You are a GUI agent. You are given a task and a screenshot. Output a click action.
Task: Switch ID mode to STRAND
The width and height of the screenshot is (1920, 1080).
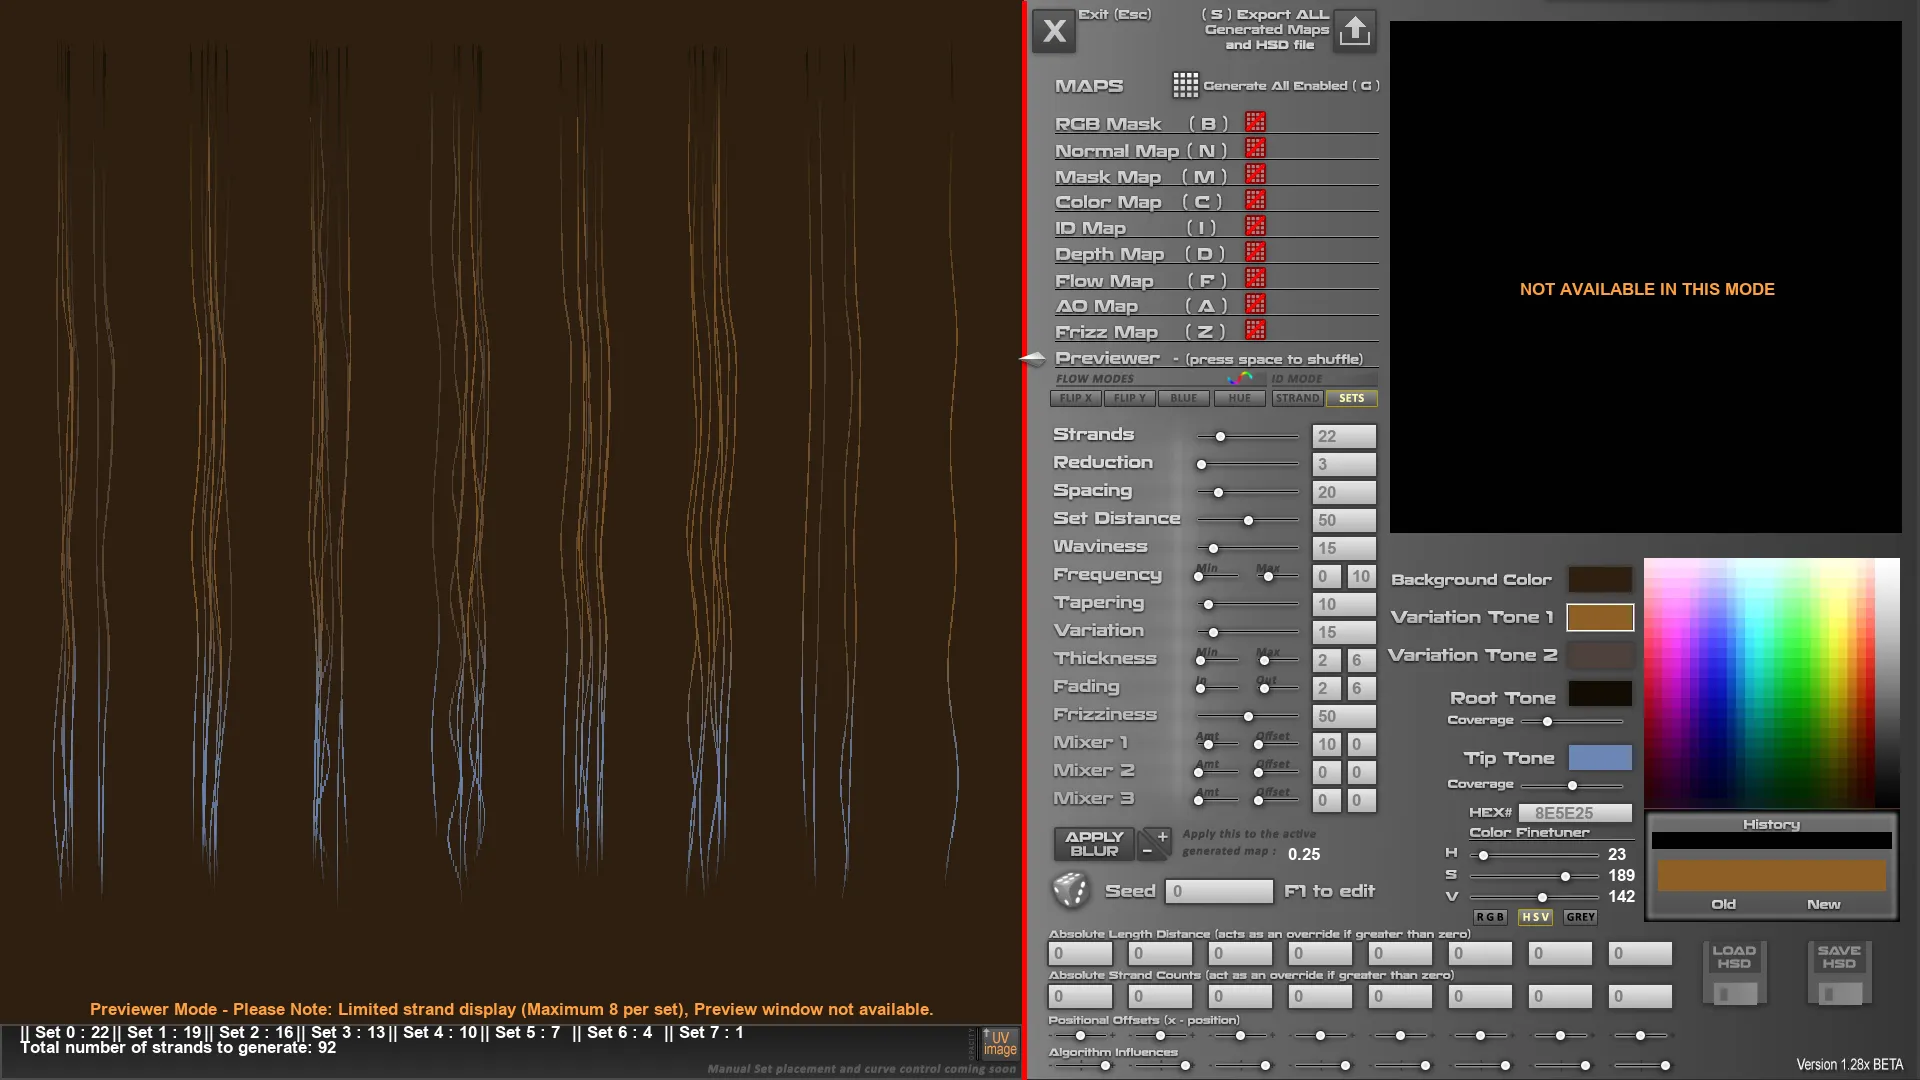pos(1297,398)
